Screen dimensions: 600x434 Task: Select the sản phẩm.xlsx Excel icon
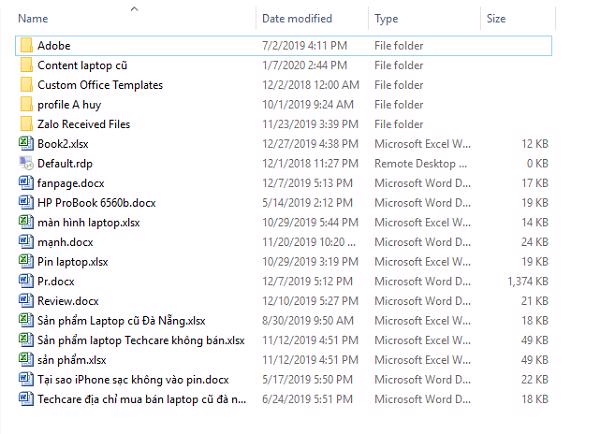tap(26, 359)
